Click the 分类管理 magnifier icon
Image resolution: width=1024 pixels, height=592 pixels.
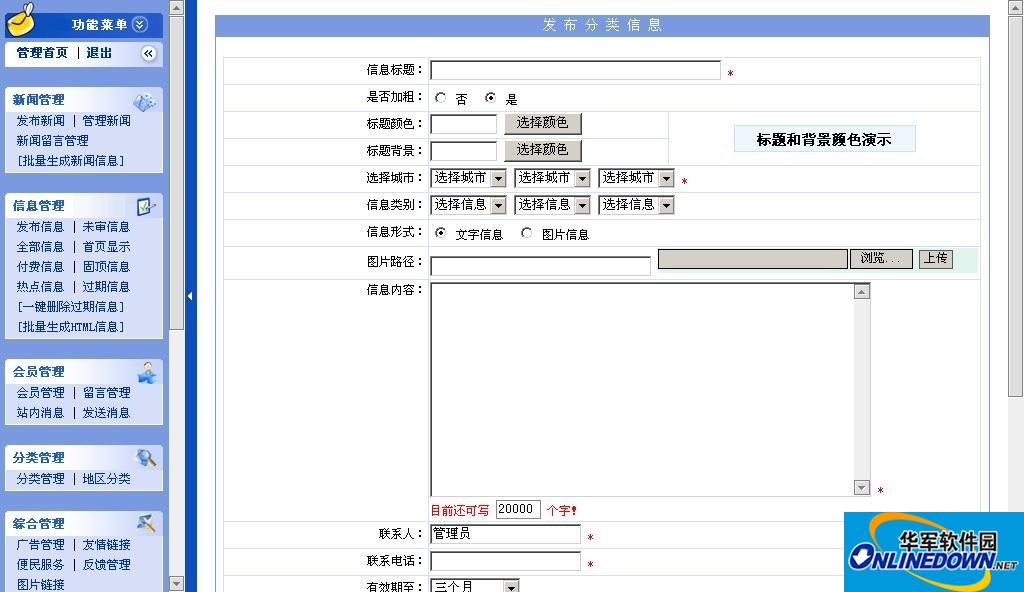(146, 458)
